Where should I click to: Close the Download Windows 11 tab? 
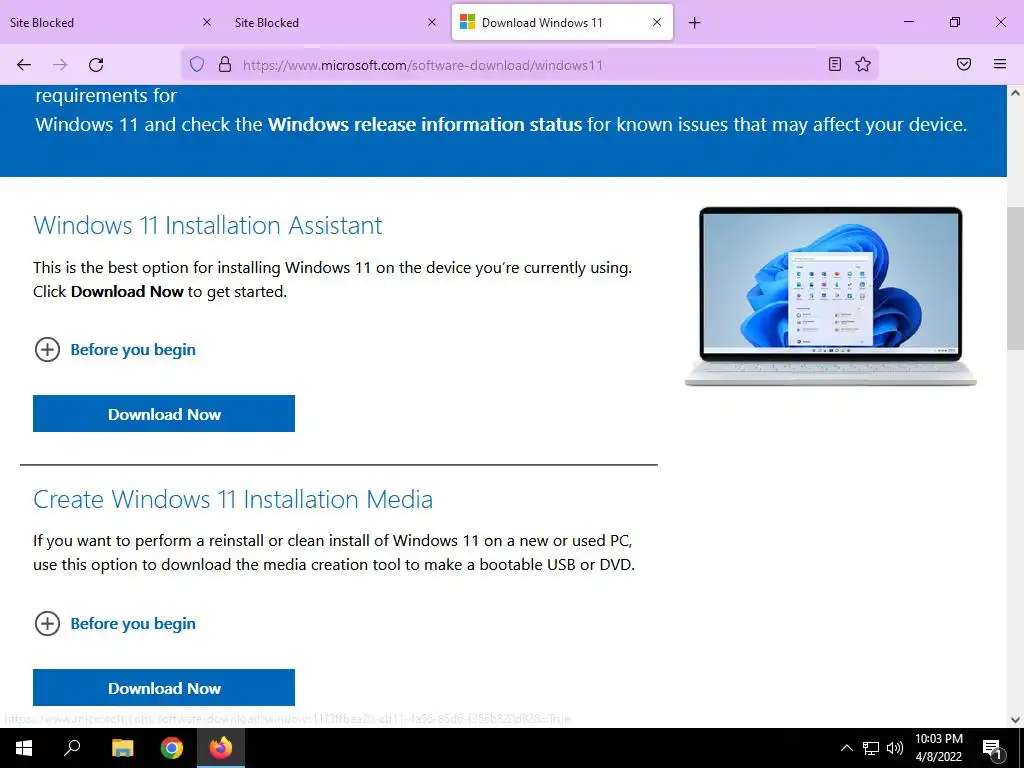pyautogui.click(x=657, y=22)
